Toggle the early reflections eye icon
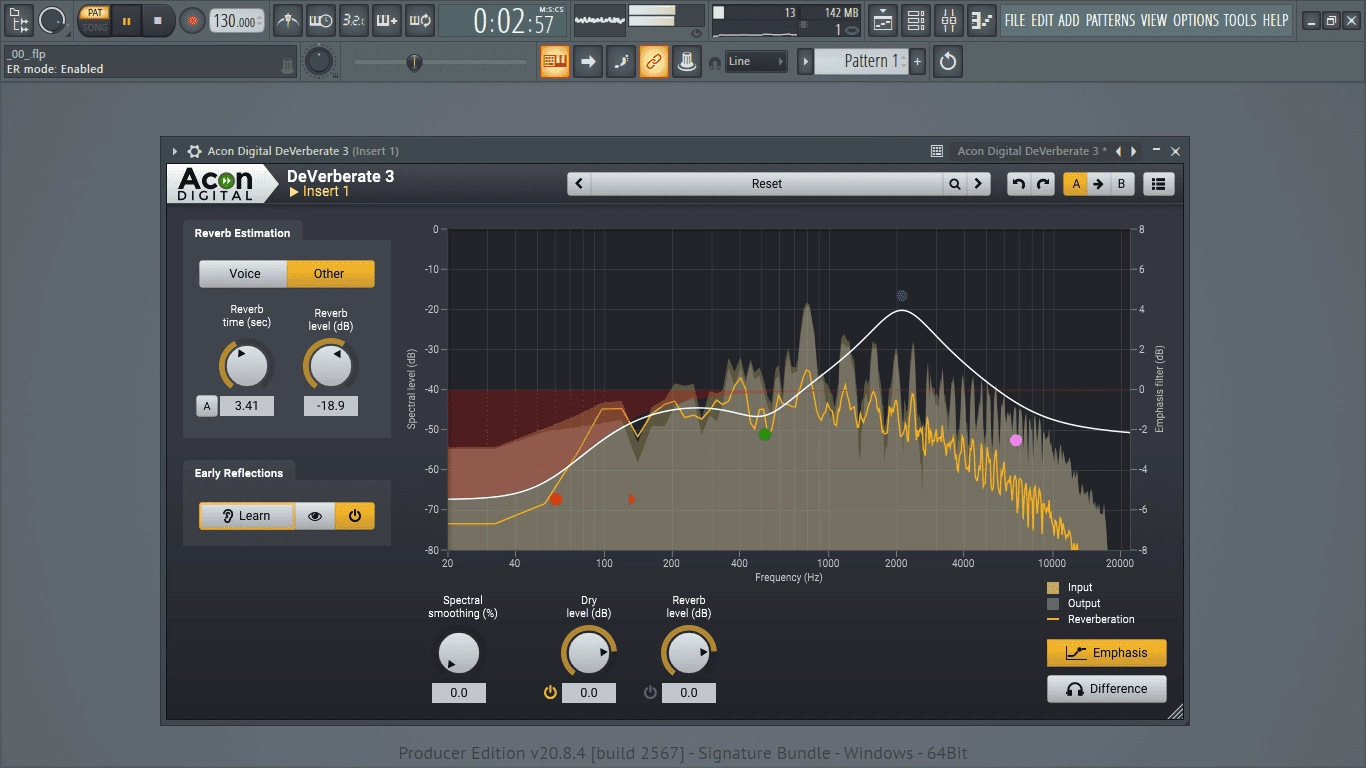This screenshot has height=768, width=1366. pos(315,516)
